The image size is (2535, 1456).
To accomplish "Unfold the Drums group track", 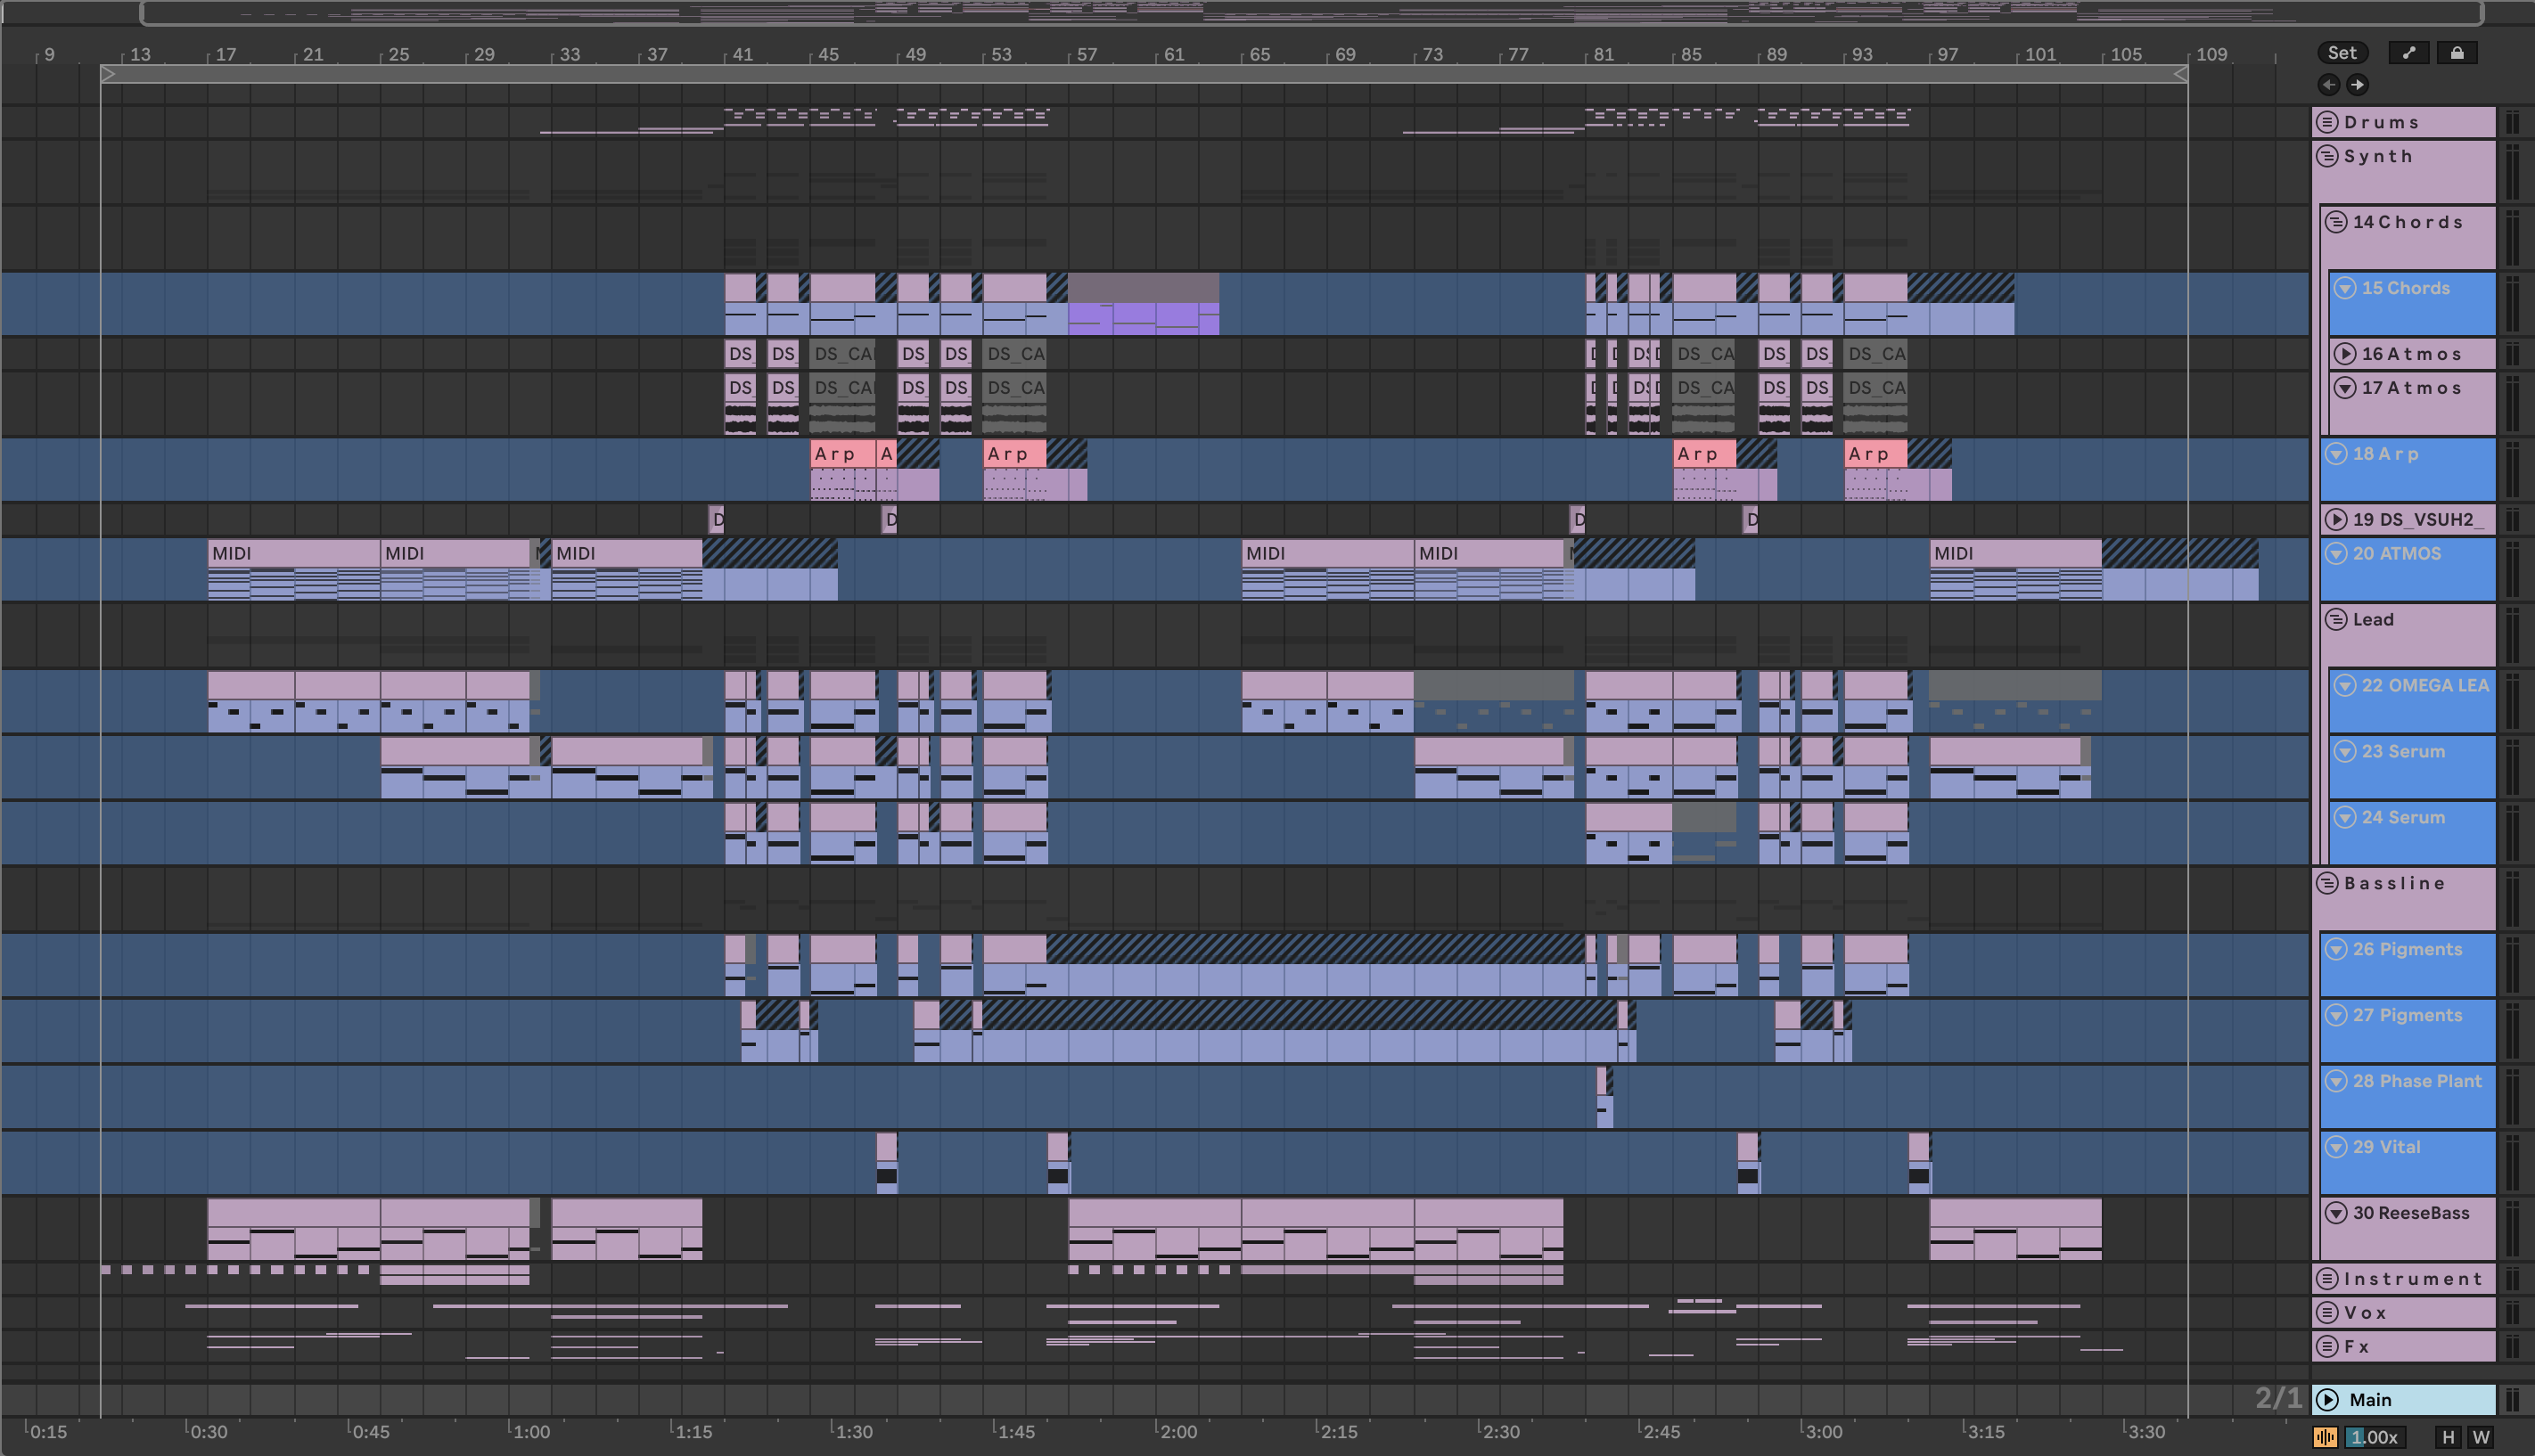I will click(2328, 122).
